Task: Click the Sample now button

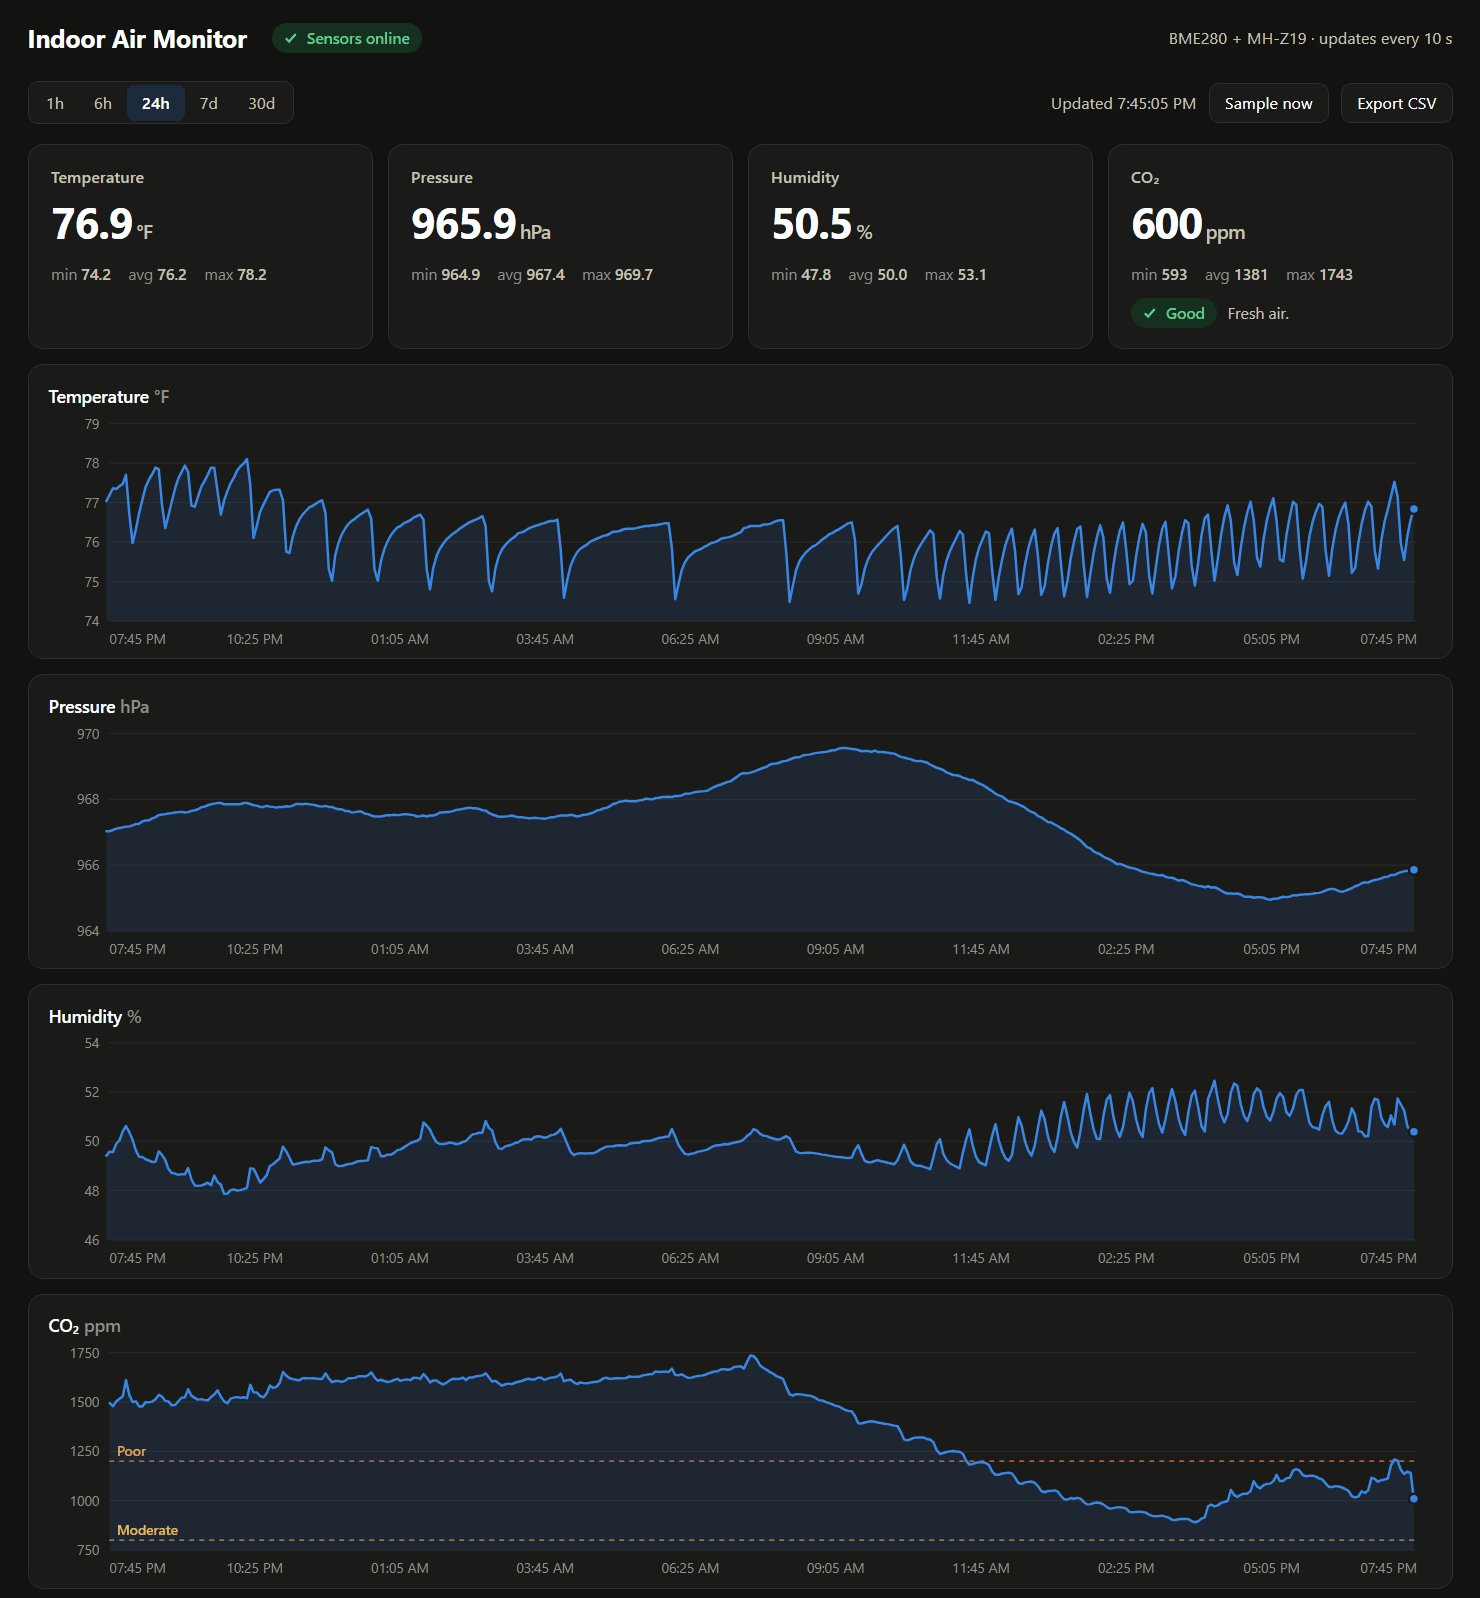Action: (x=1268, y=103)
